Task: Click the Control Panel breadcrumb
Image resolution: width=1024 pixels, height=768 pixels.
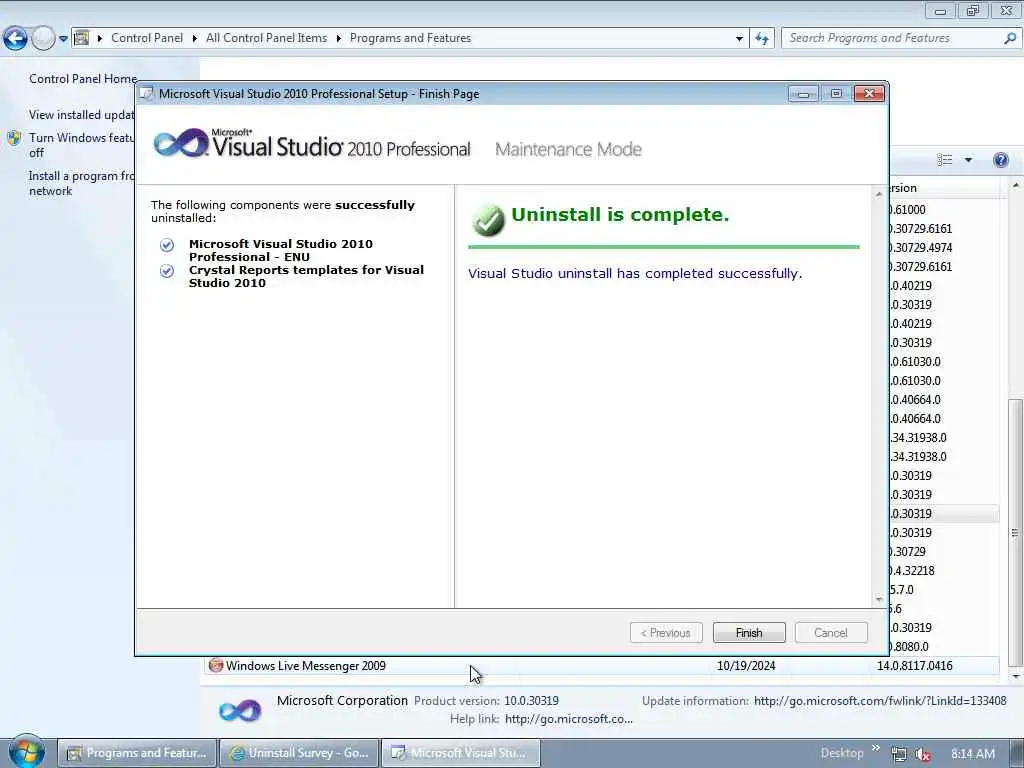Action: click(147, 38)
